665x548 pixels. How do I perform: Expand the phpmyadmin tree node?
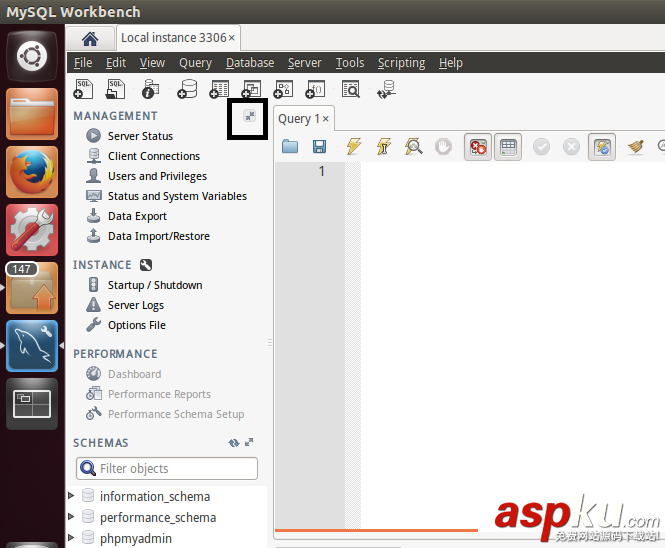point(71,537)
